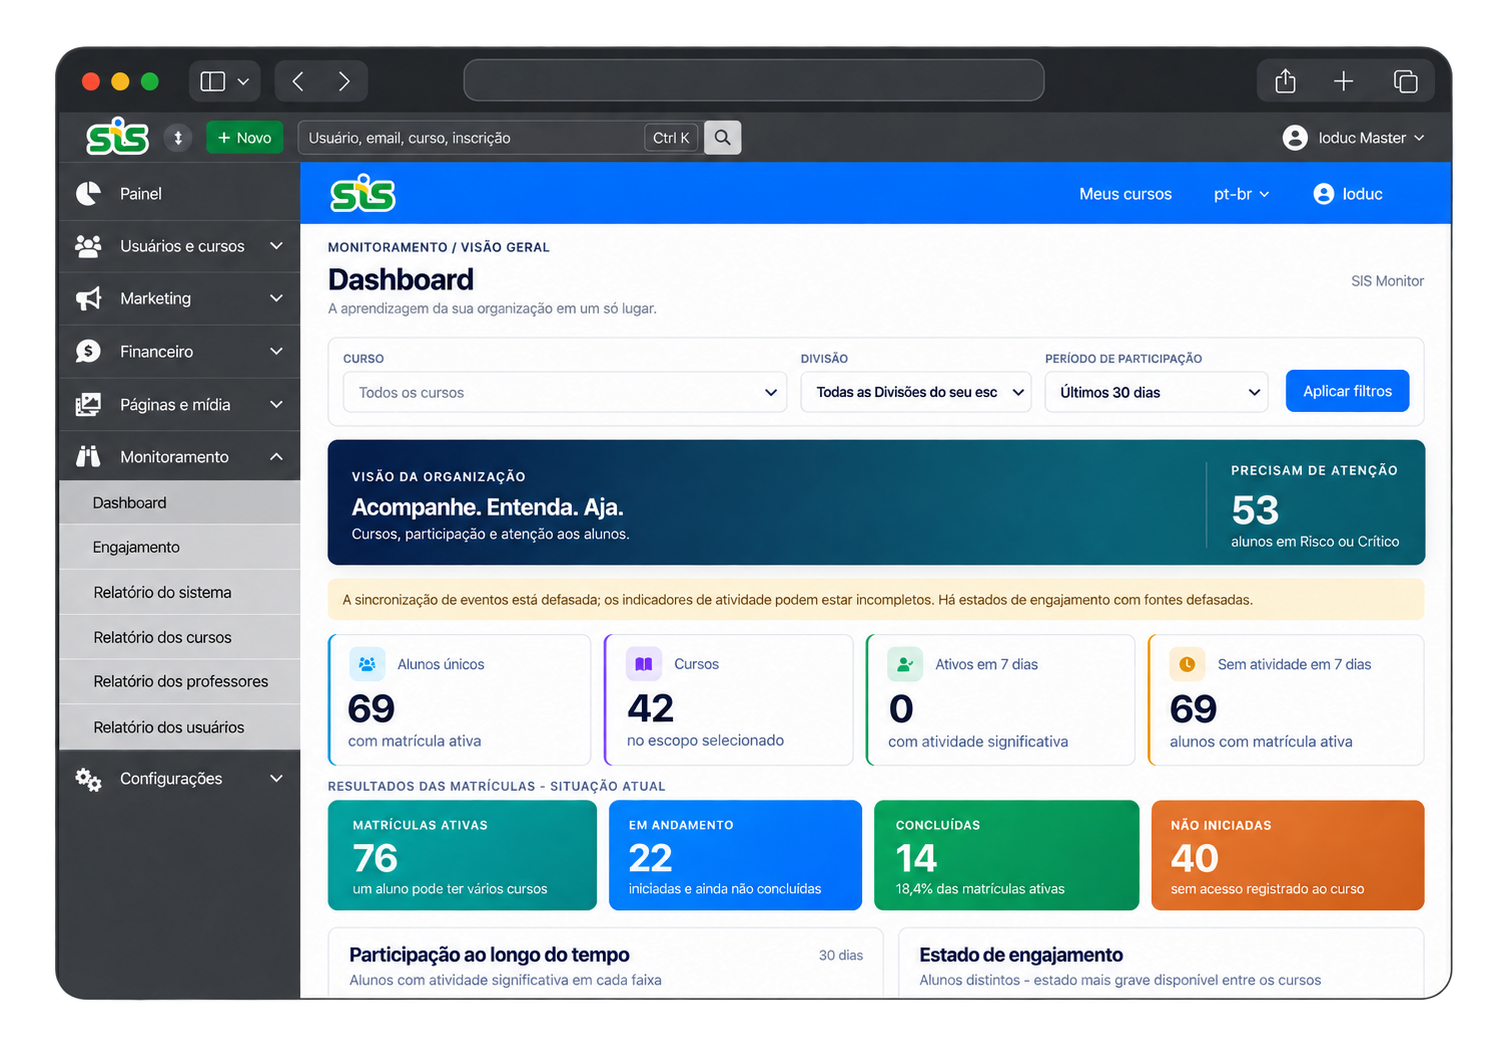The image size is (1506, 1045).
Task: Show the tab overview icon
Action: click(x=1405, y=81)
